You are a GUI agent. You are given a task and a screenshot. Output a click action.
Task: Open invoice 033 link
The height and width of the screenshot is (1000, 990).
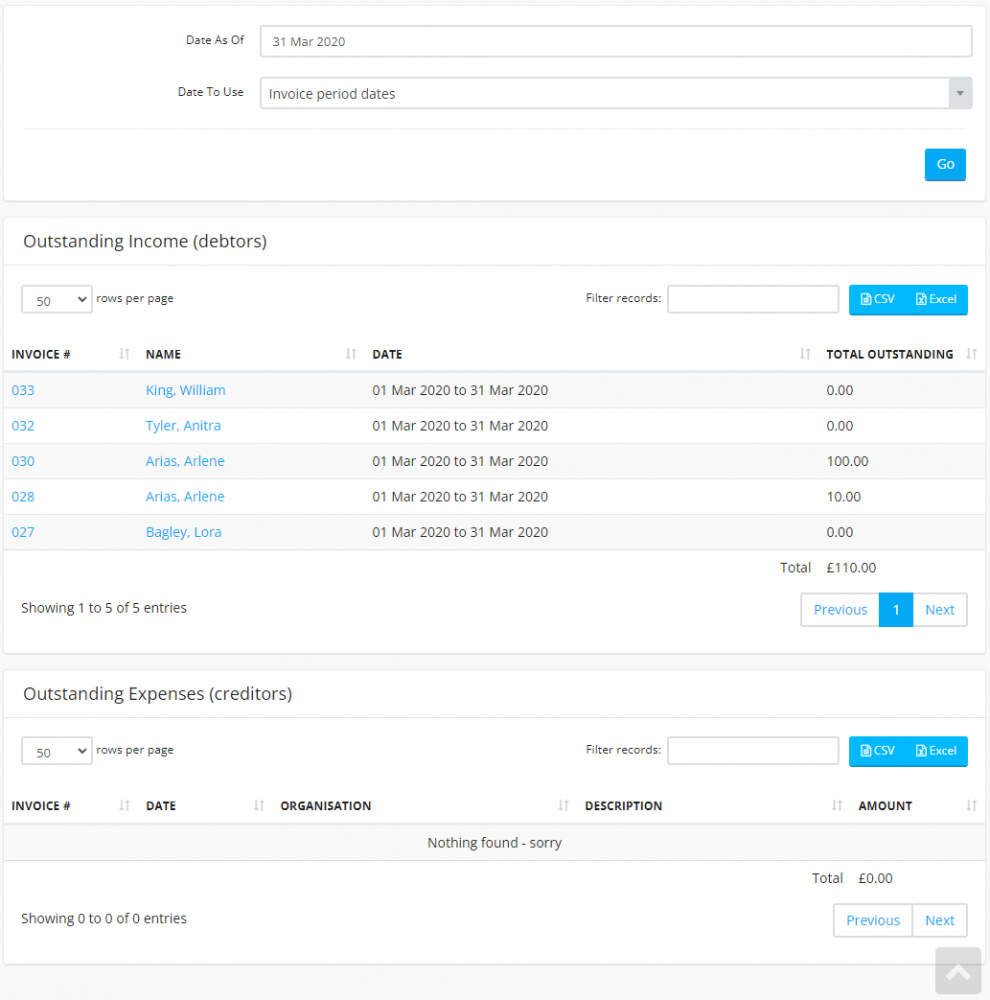pos(23,390)
